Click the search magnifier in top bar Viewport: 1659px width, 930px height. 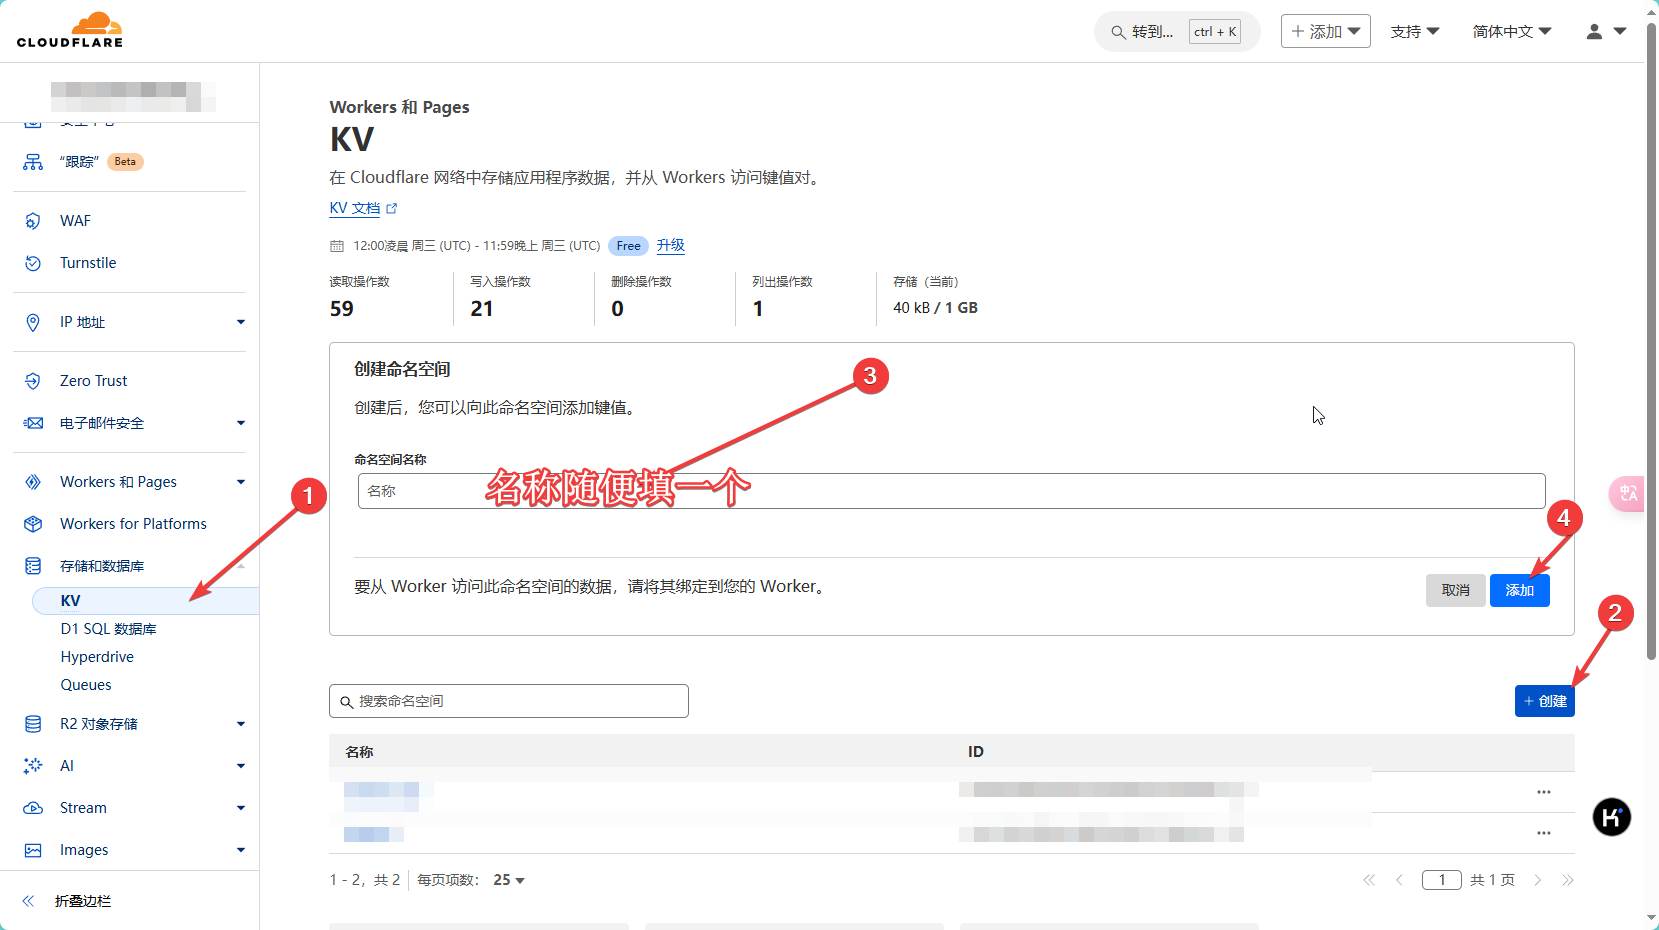(x=1118, y=32)
